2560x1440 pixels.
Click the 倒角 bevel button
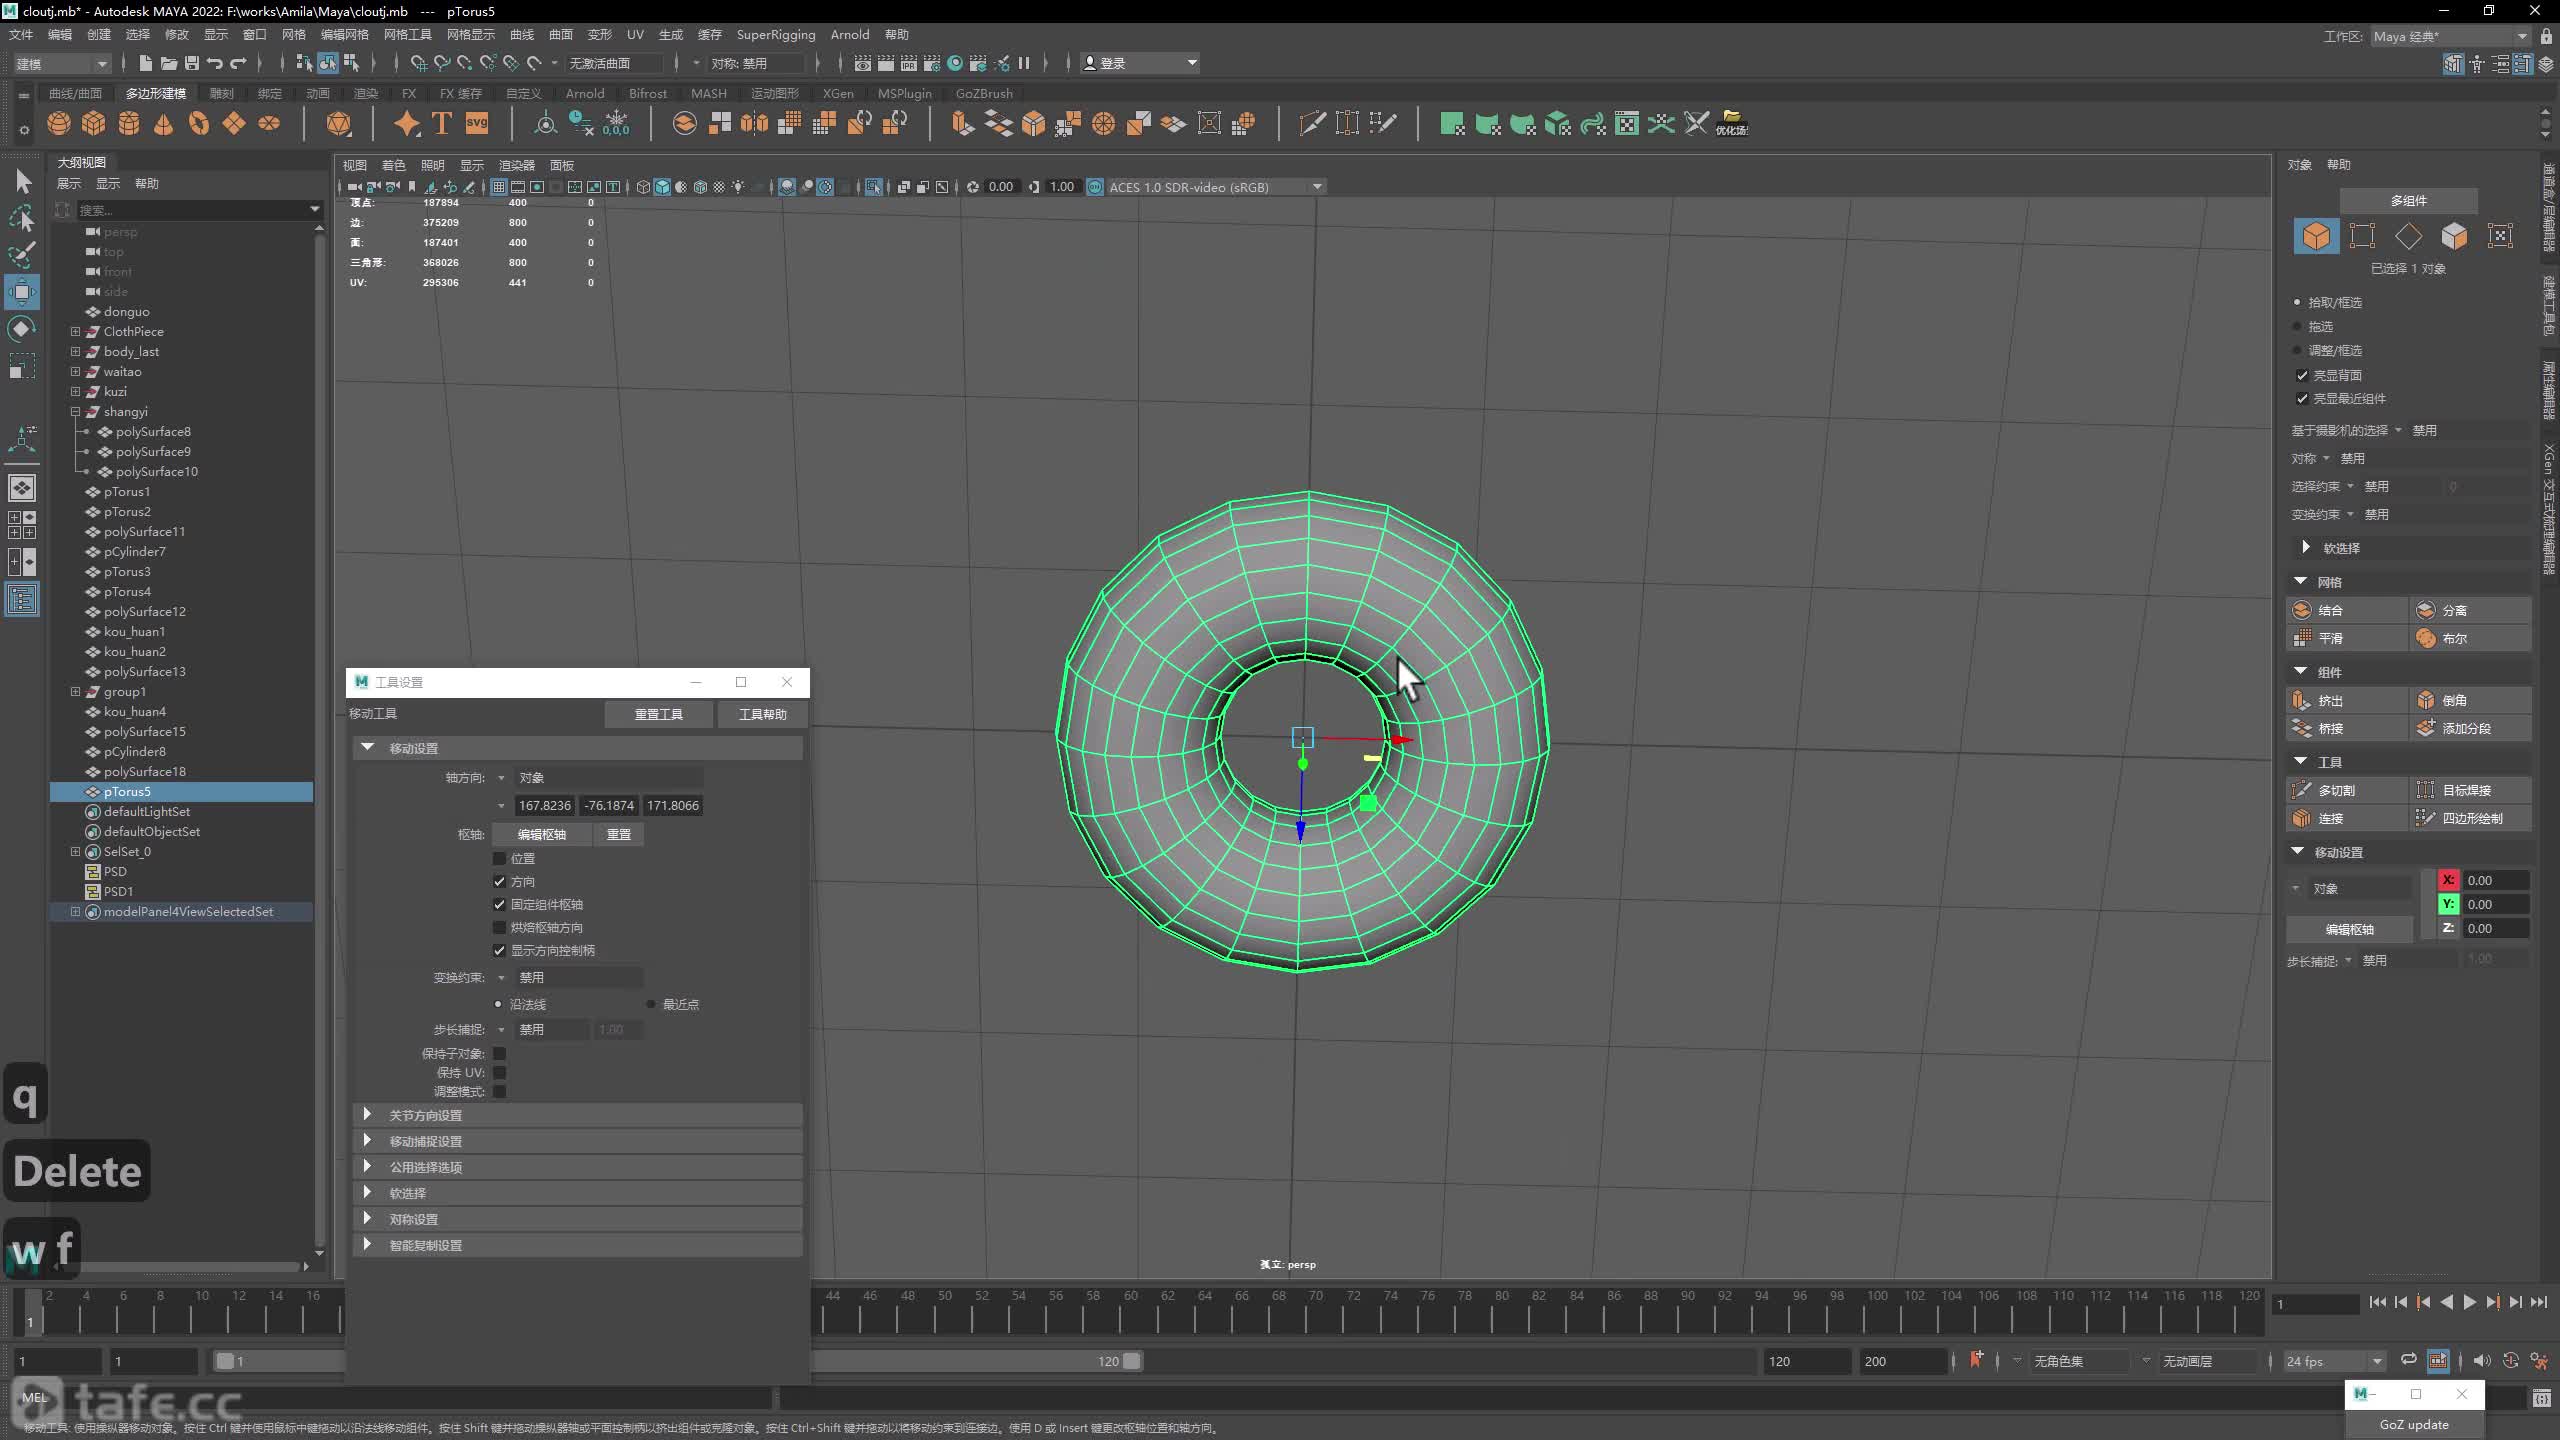pyautogui.click(x=2471, y=700)
